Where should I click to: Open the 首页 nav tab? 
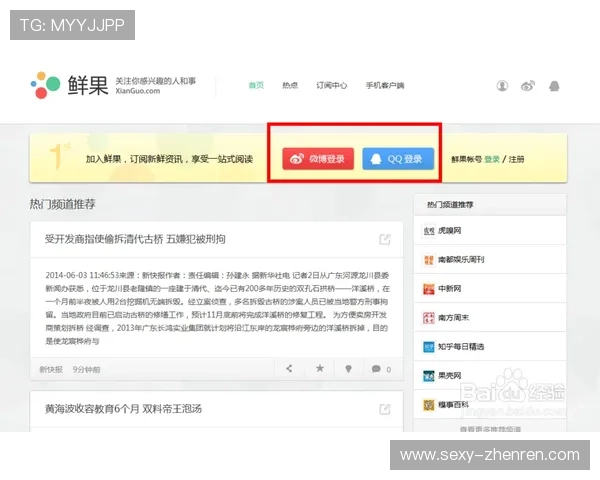tap(256, 85)
